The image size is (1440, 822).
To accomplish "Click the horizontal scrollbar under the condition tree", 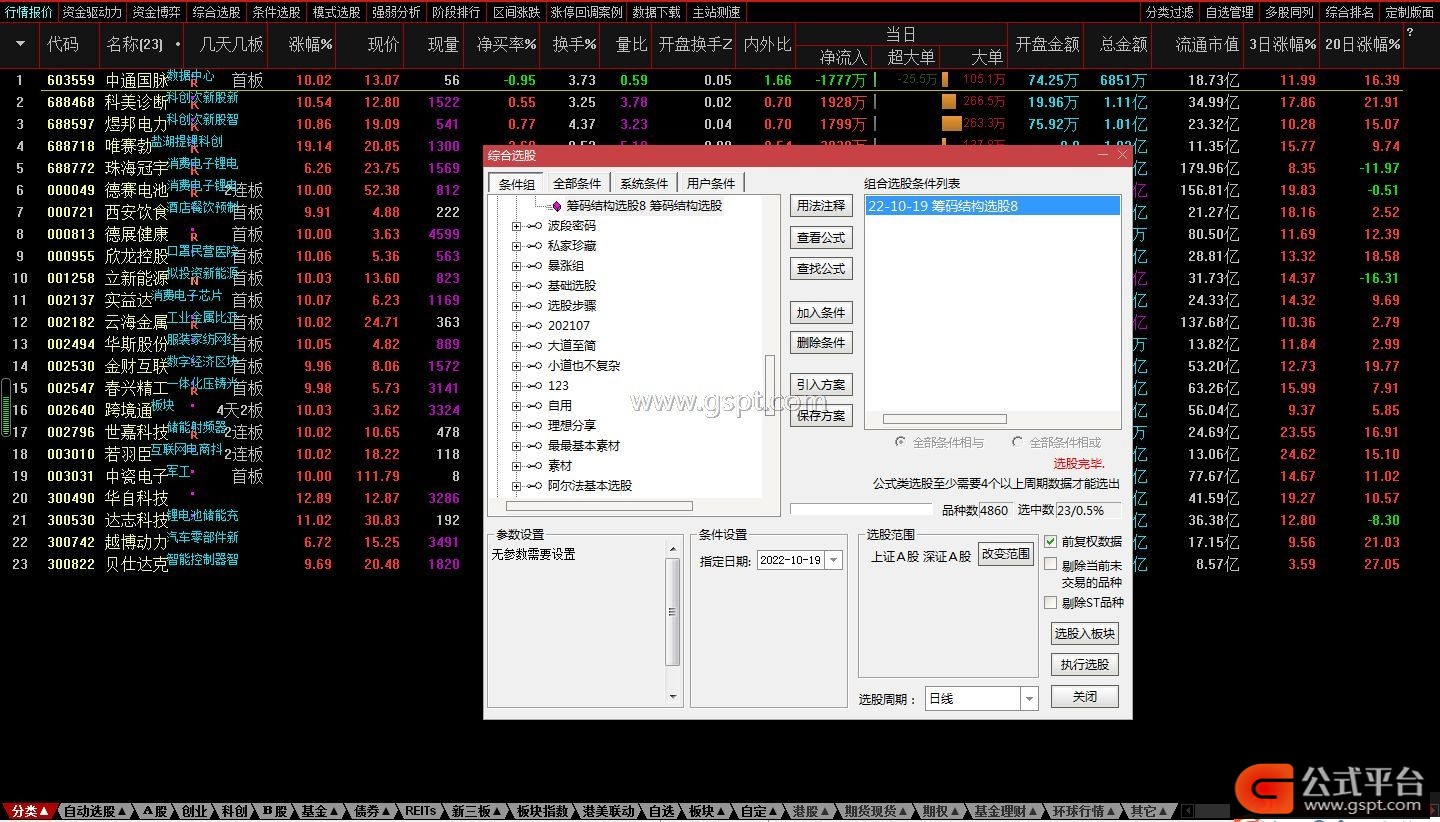I will click(x=599, y=506).
